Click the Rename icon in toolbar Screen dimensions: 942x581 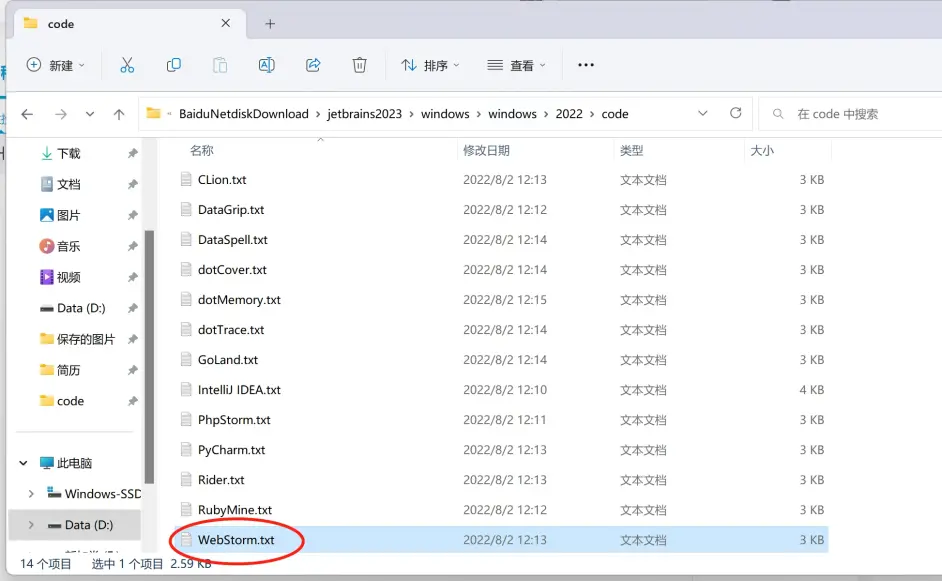[267, 65]
